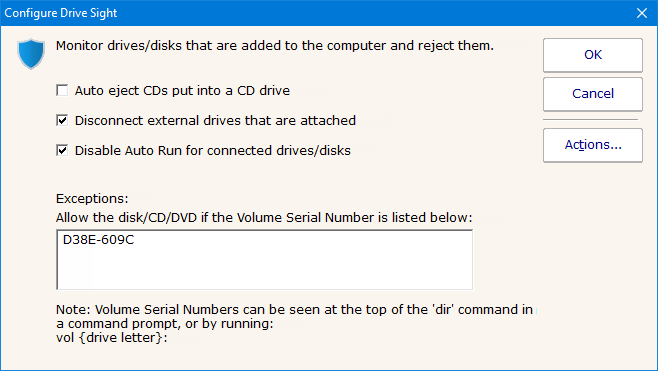This screenshot has width=658, height=371.
Task: Click the Exceptions: heading
Action: click(92, 199)
